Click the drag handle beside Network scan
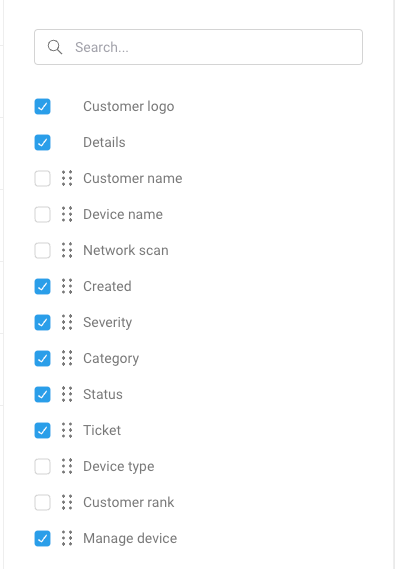Image resolution: width=395 pixels, height=569 pixels. pyautogui.click(x=67, y=250)
